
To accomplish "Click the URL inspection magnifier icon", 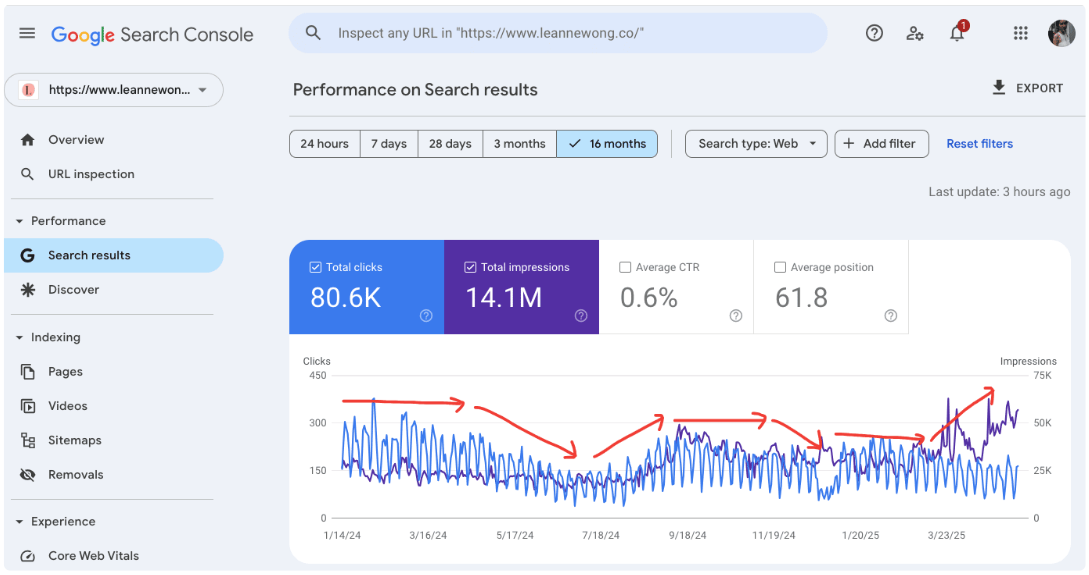I will click(27, 174).
